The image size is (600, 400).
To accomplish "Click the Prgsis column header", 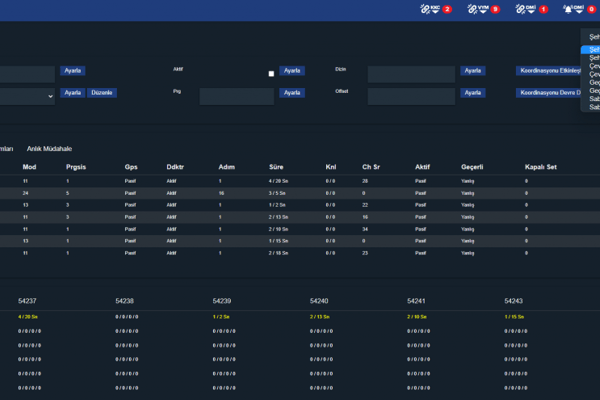I will 76,167.
